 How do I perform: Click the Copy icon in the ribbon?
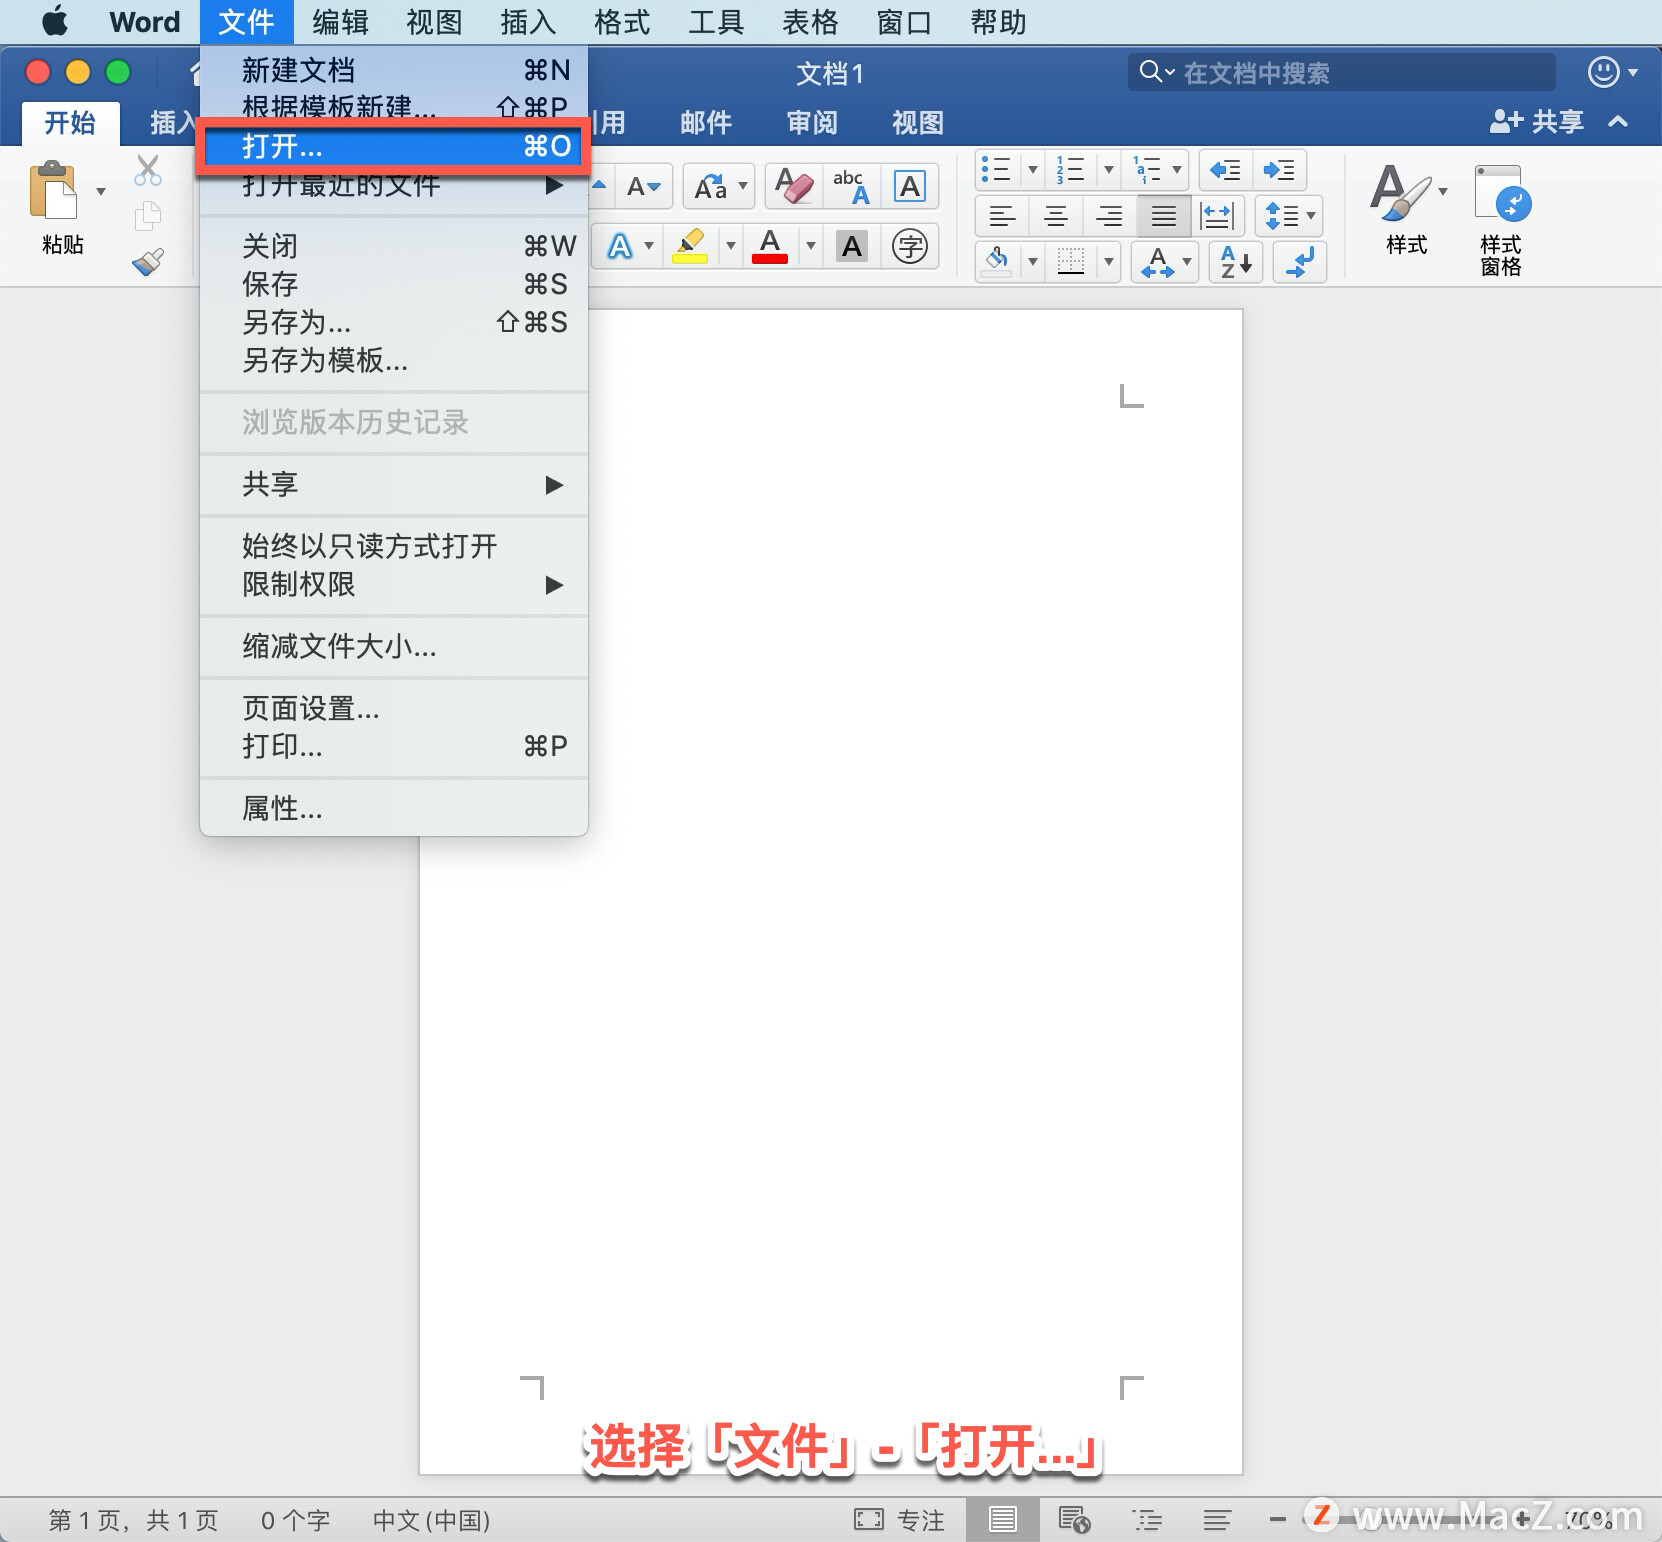(x=148, y=215)
